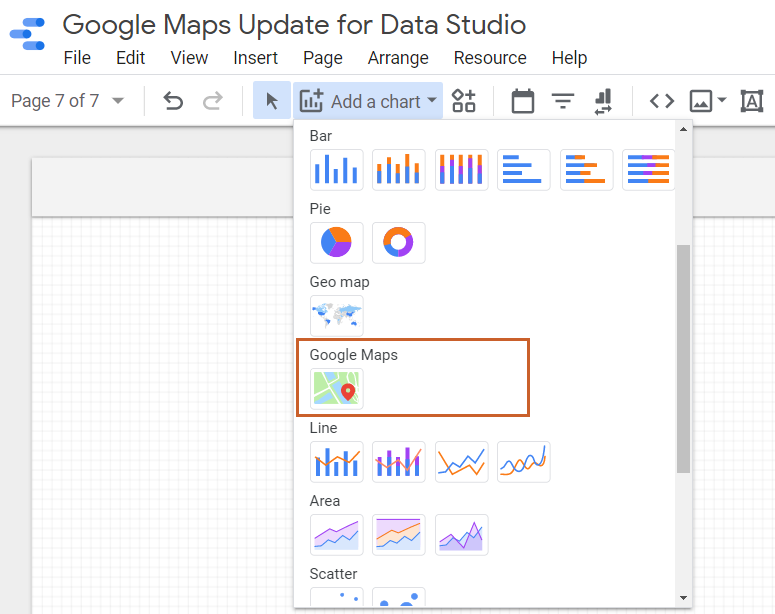Click the chart menu scrollbar thumb
775x614 pixels.
pyautogui.click(x=683, y=359)
